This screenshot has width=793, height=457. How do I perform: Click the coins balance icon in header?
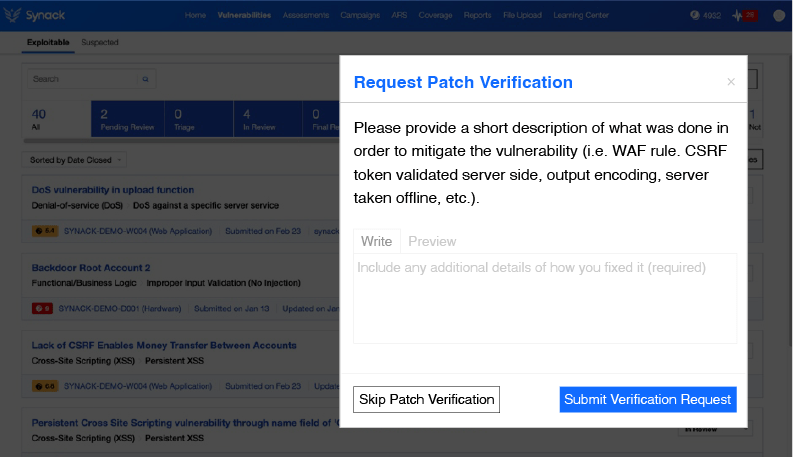[x=695, y=15]
